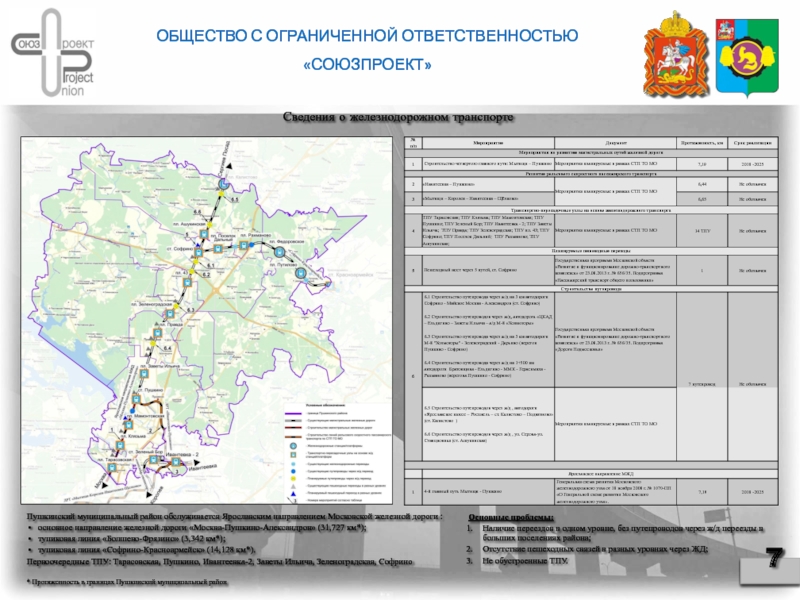Viewport: 800px width, 600px height.
Task: Click map marker label 6.1
Action: click(210, 266)
